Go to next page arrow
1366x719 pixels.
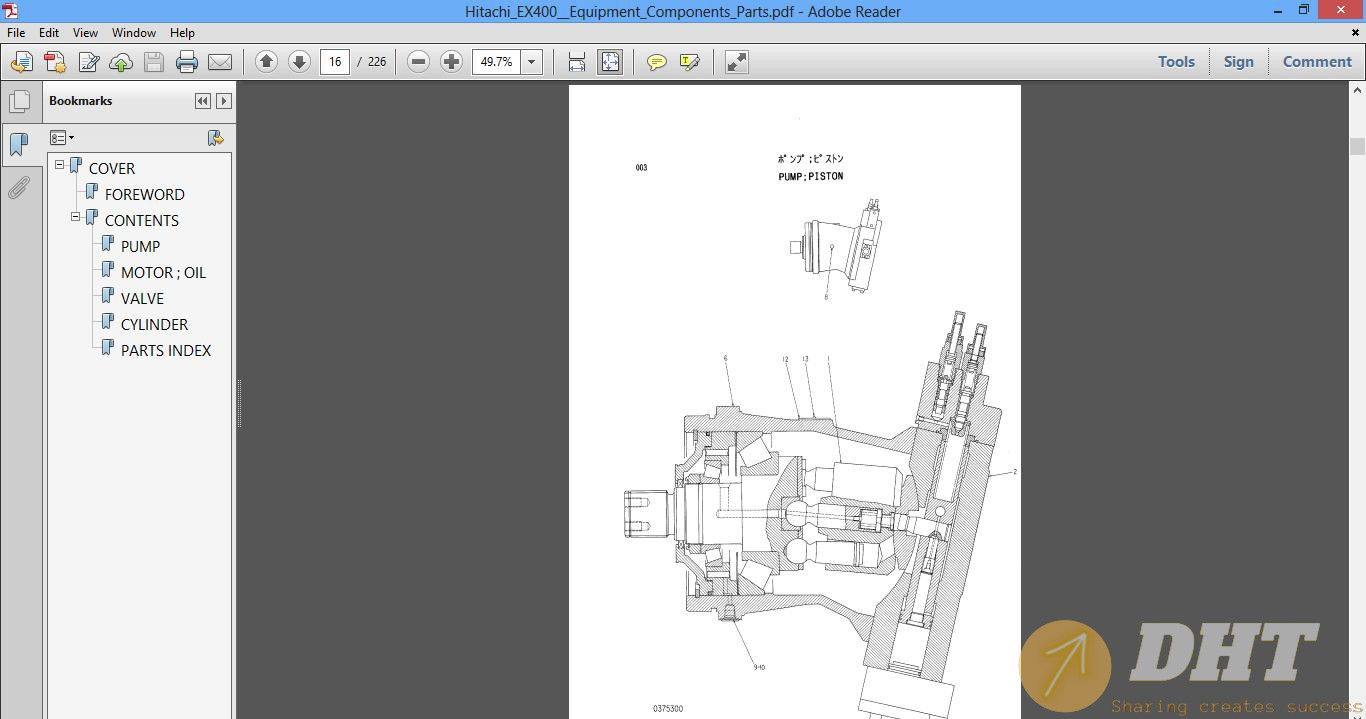(299, 62)
